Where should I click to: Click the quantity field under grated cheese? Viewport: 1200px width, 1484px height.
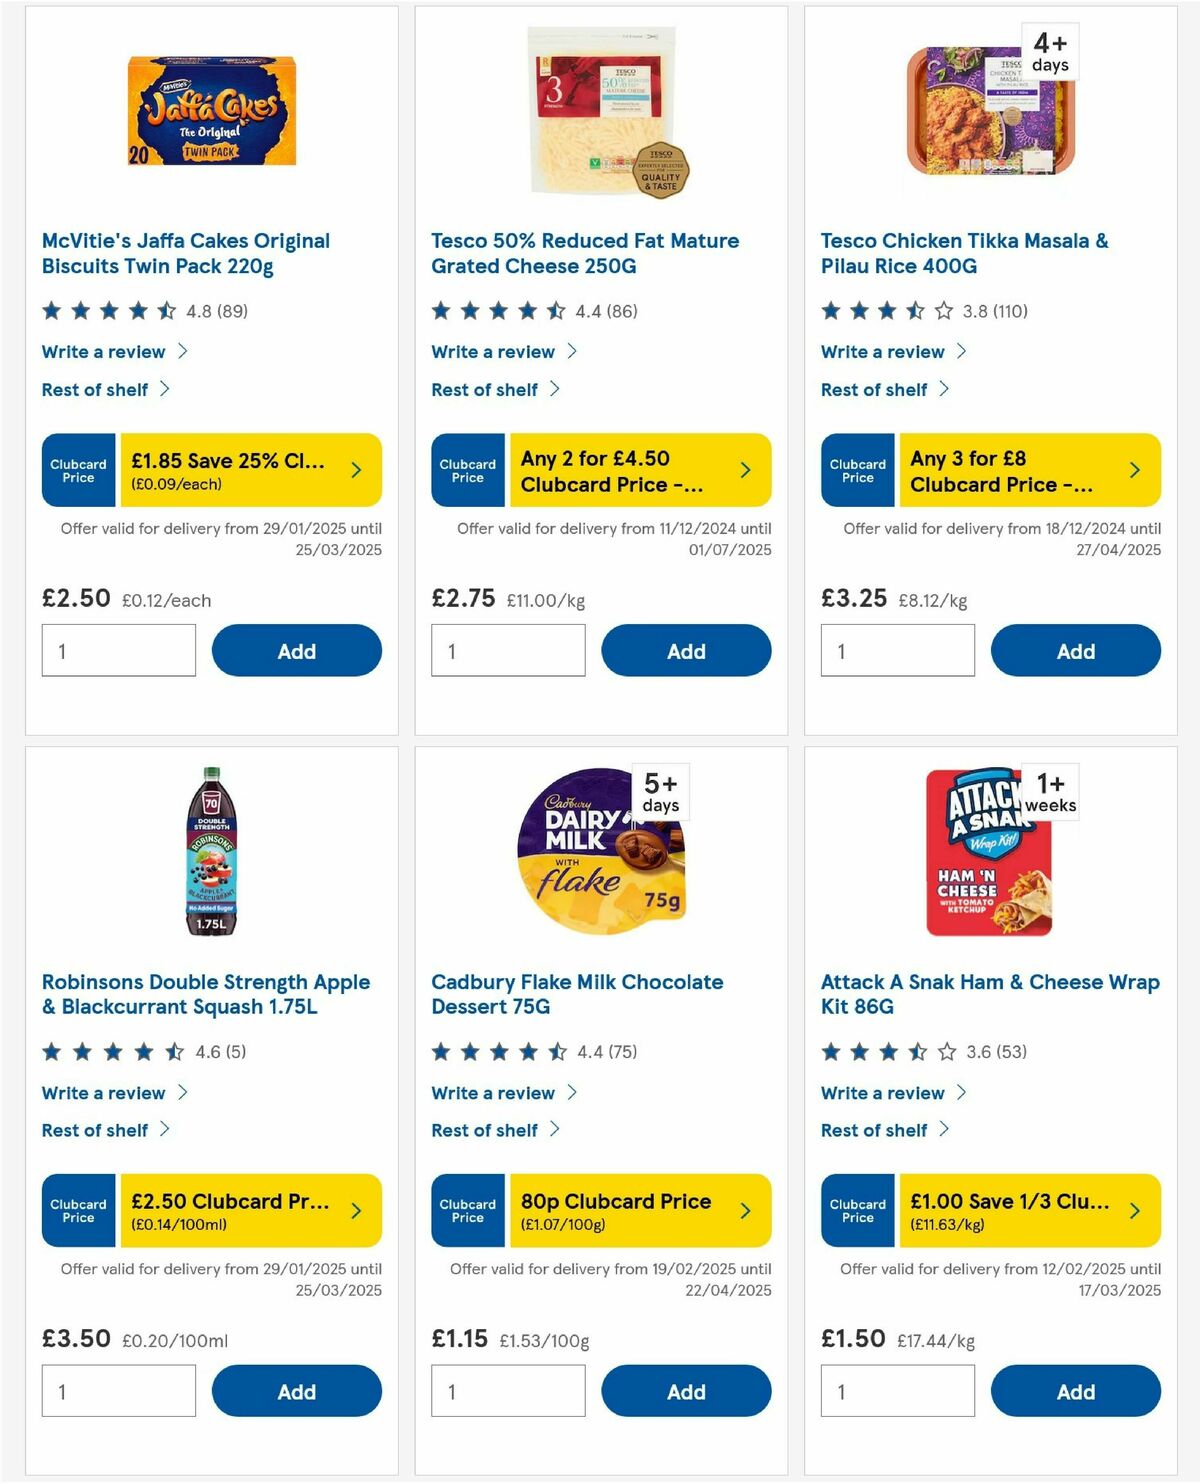pyautogui.click(x=508, y=650)
